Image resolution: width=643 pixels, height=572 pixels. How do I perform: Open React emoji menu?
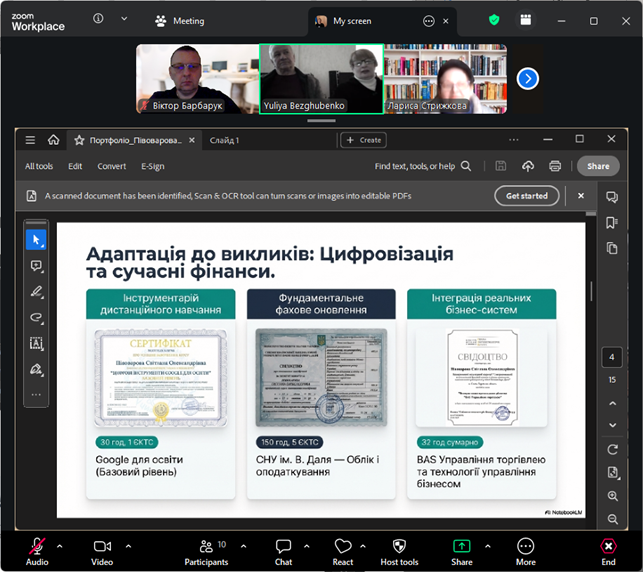343,551
